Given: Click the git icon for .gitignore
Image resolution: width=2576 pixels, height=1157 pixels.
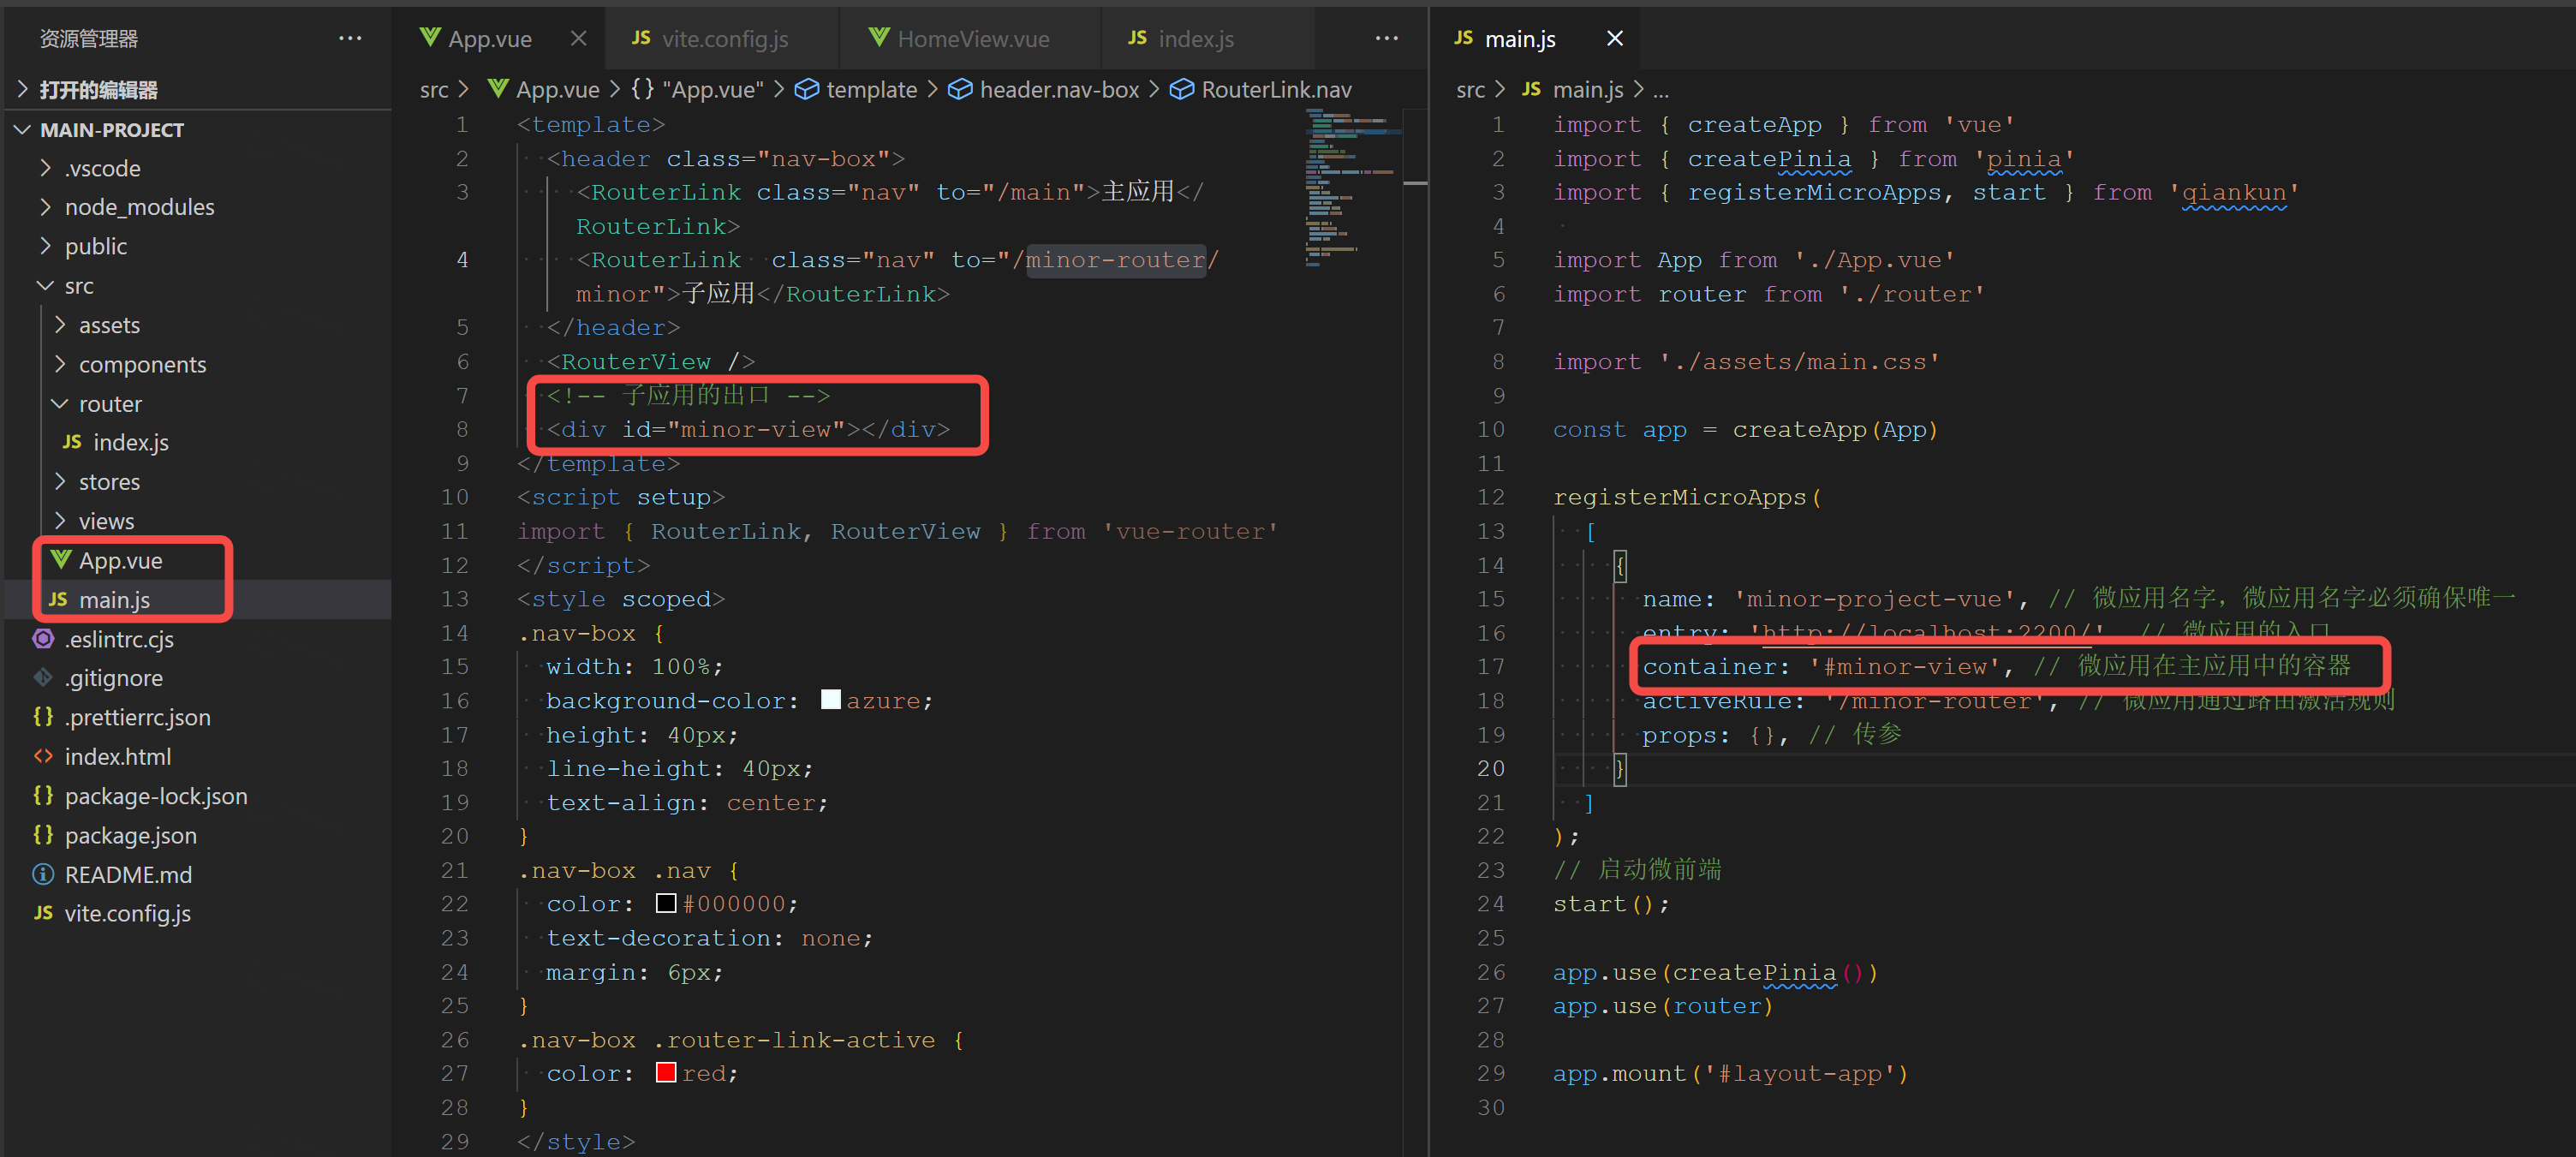Looking at the screenshot, I should [x=43, y=677].
